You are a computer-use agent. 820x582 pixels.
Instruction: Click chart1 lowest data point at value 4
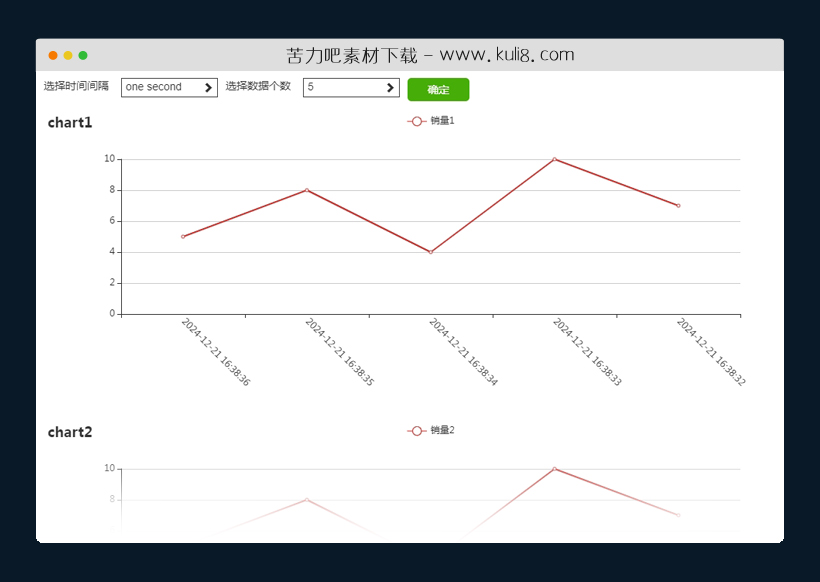[431, 252]
